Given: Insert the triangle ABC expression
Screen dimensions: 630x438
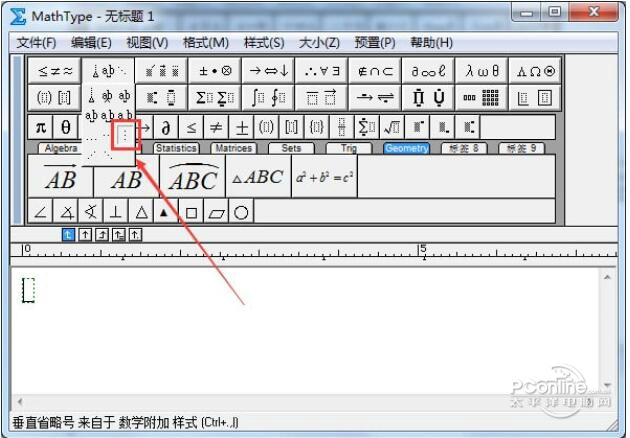Looking at the screenshot, I should click(258, 176).
